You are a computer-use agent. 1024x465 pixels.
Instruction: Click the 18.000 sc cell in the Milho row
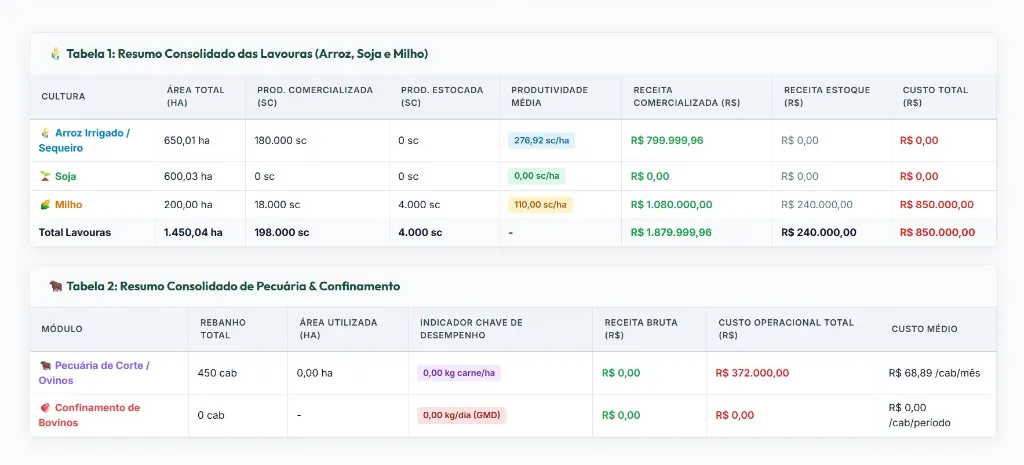[x=278, y=204]
